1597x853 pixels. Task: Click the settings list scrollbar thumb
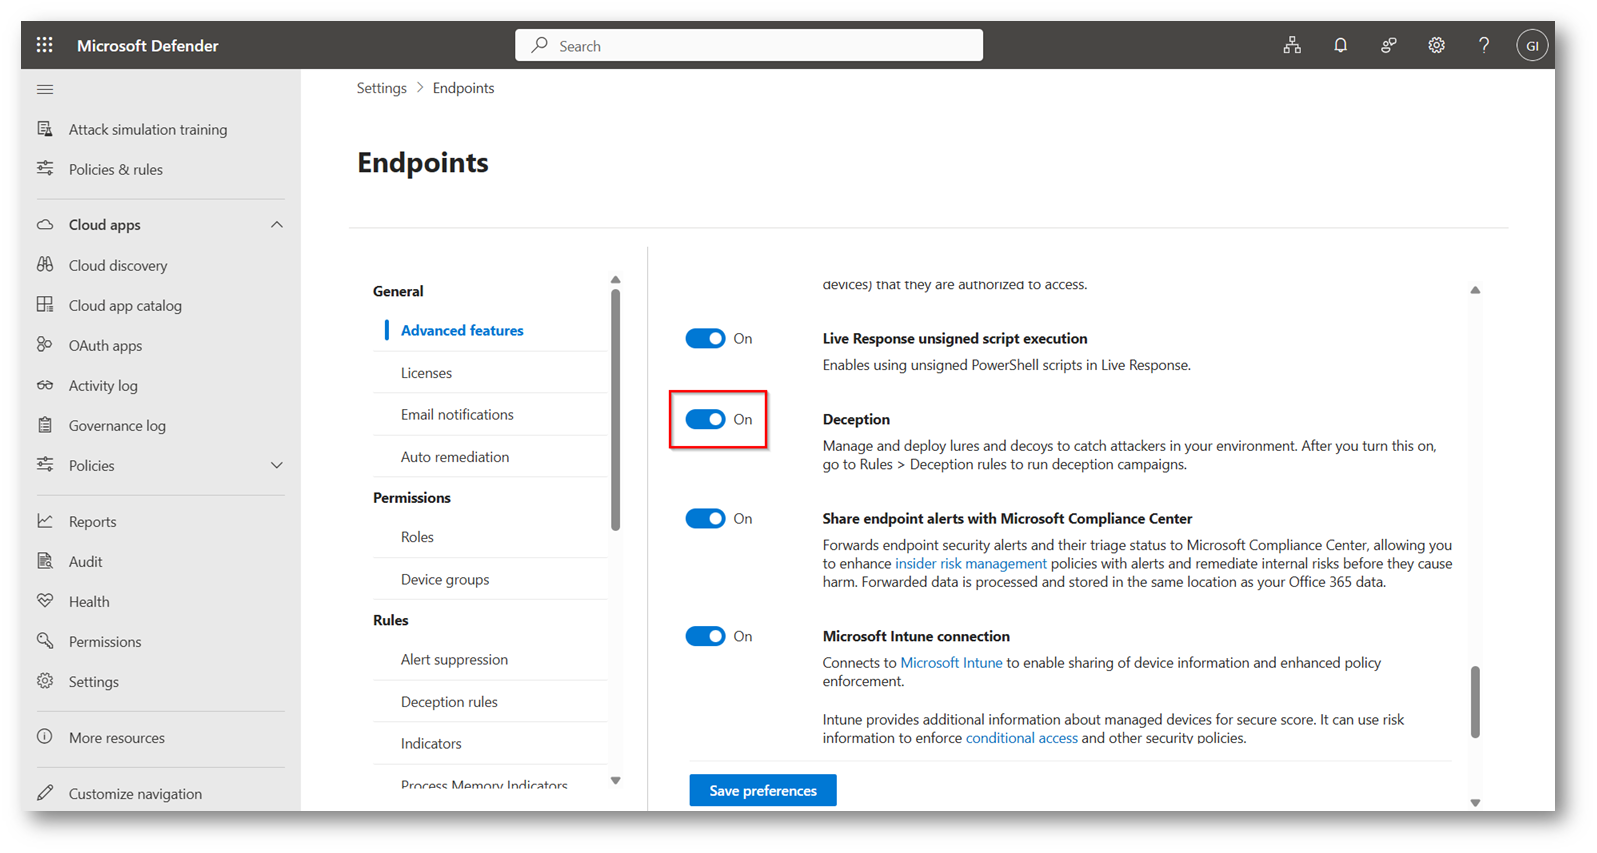pos(615,410)
